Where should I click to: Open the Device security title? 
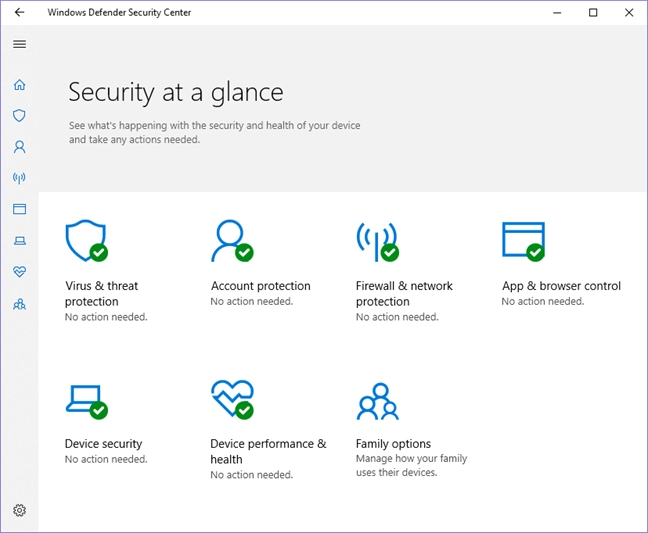tap(103, 444)
